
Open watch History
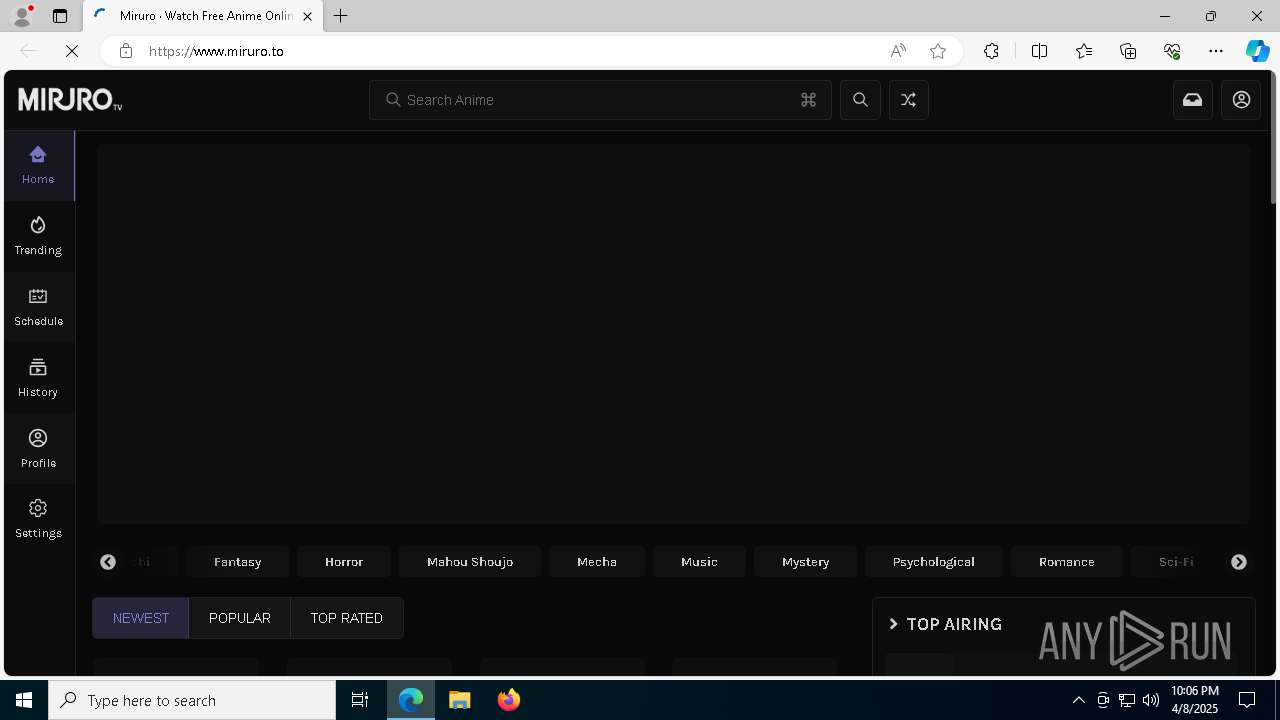point(38,378)
